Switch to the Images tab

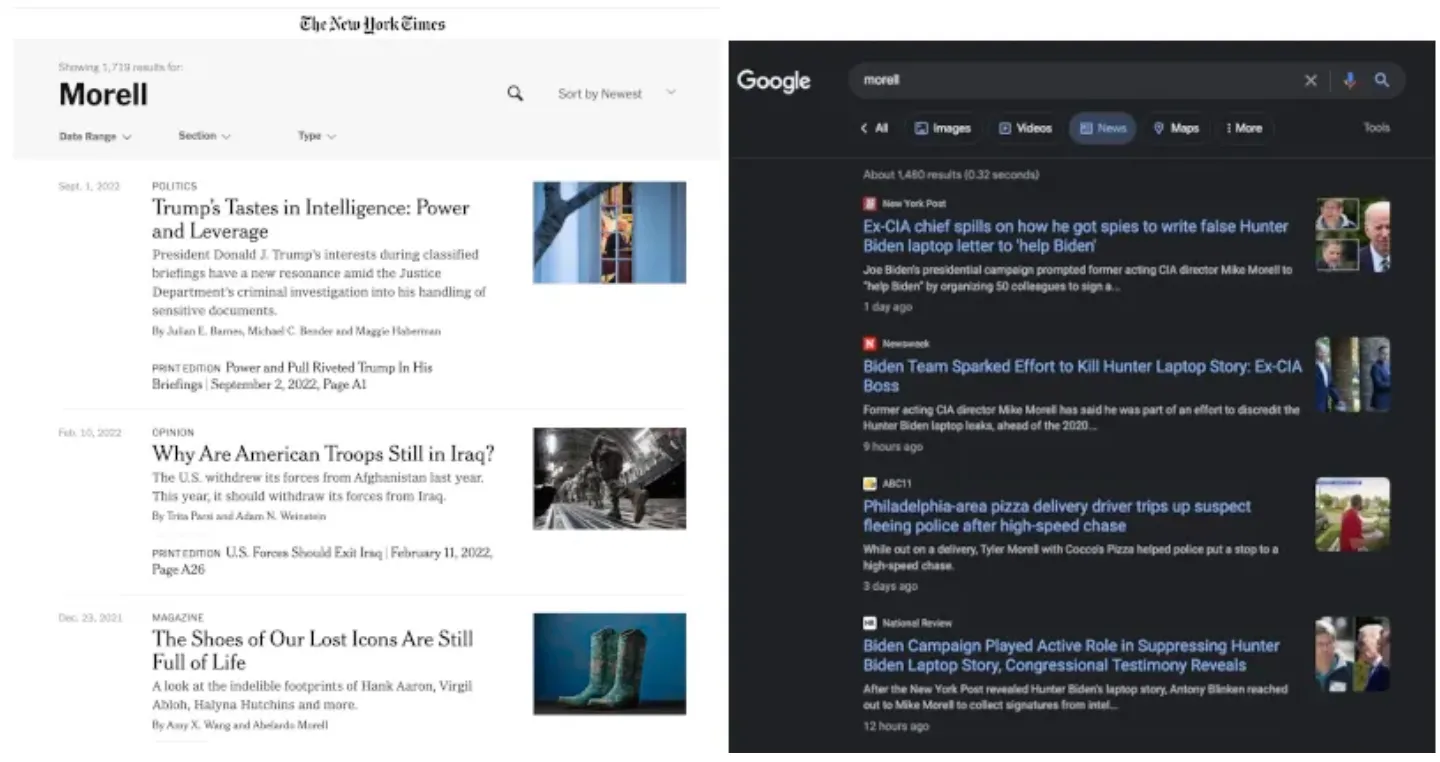[942, 128]
